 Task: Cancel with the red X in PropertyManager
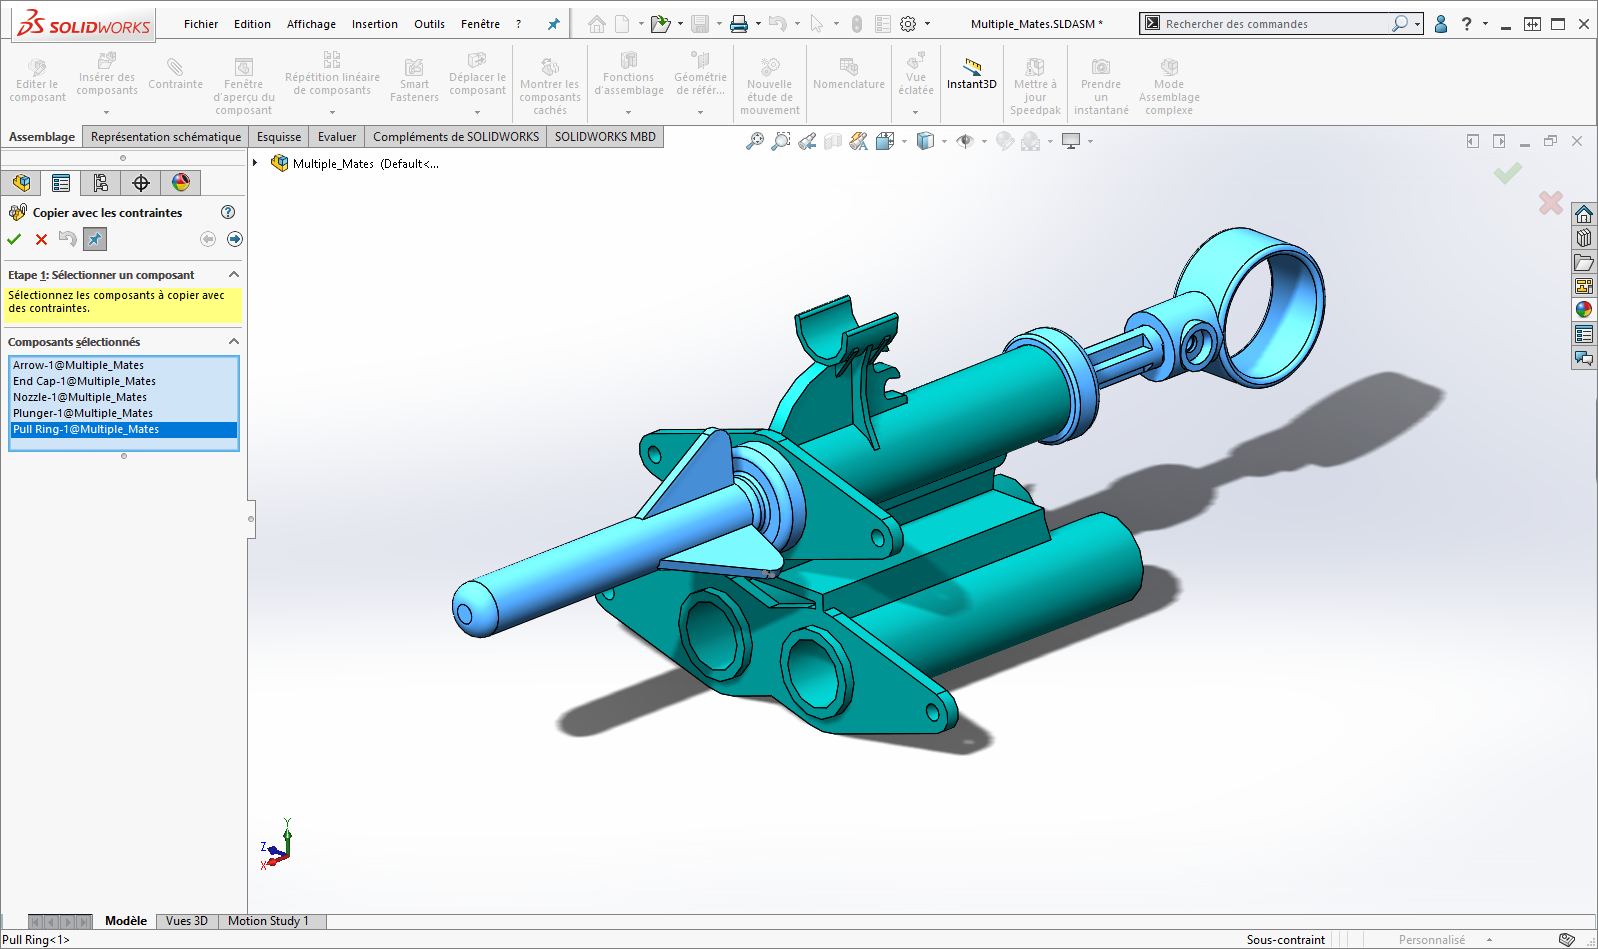click(41, 239)
